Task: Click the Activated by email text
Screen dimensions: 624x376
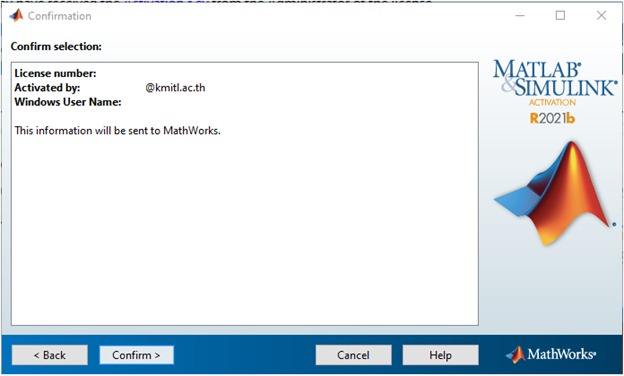Action: (175, 88)
